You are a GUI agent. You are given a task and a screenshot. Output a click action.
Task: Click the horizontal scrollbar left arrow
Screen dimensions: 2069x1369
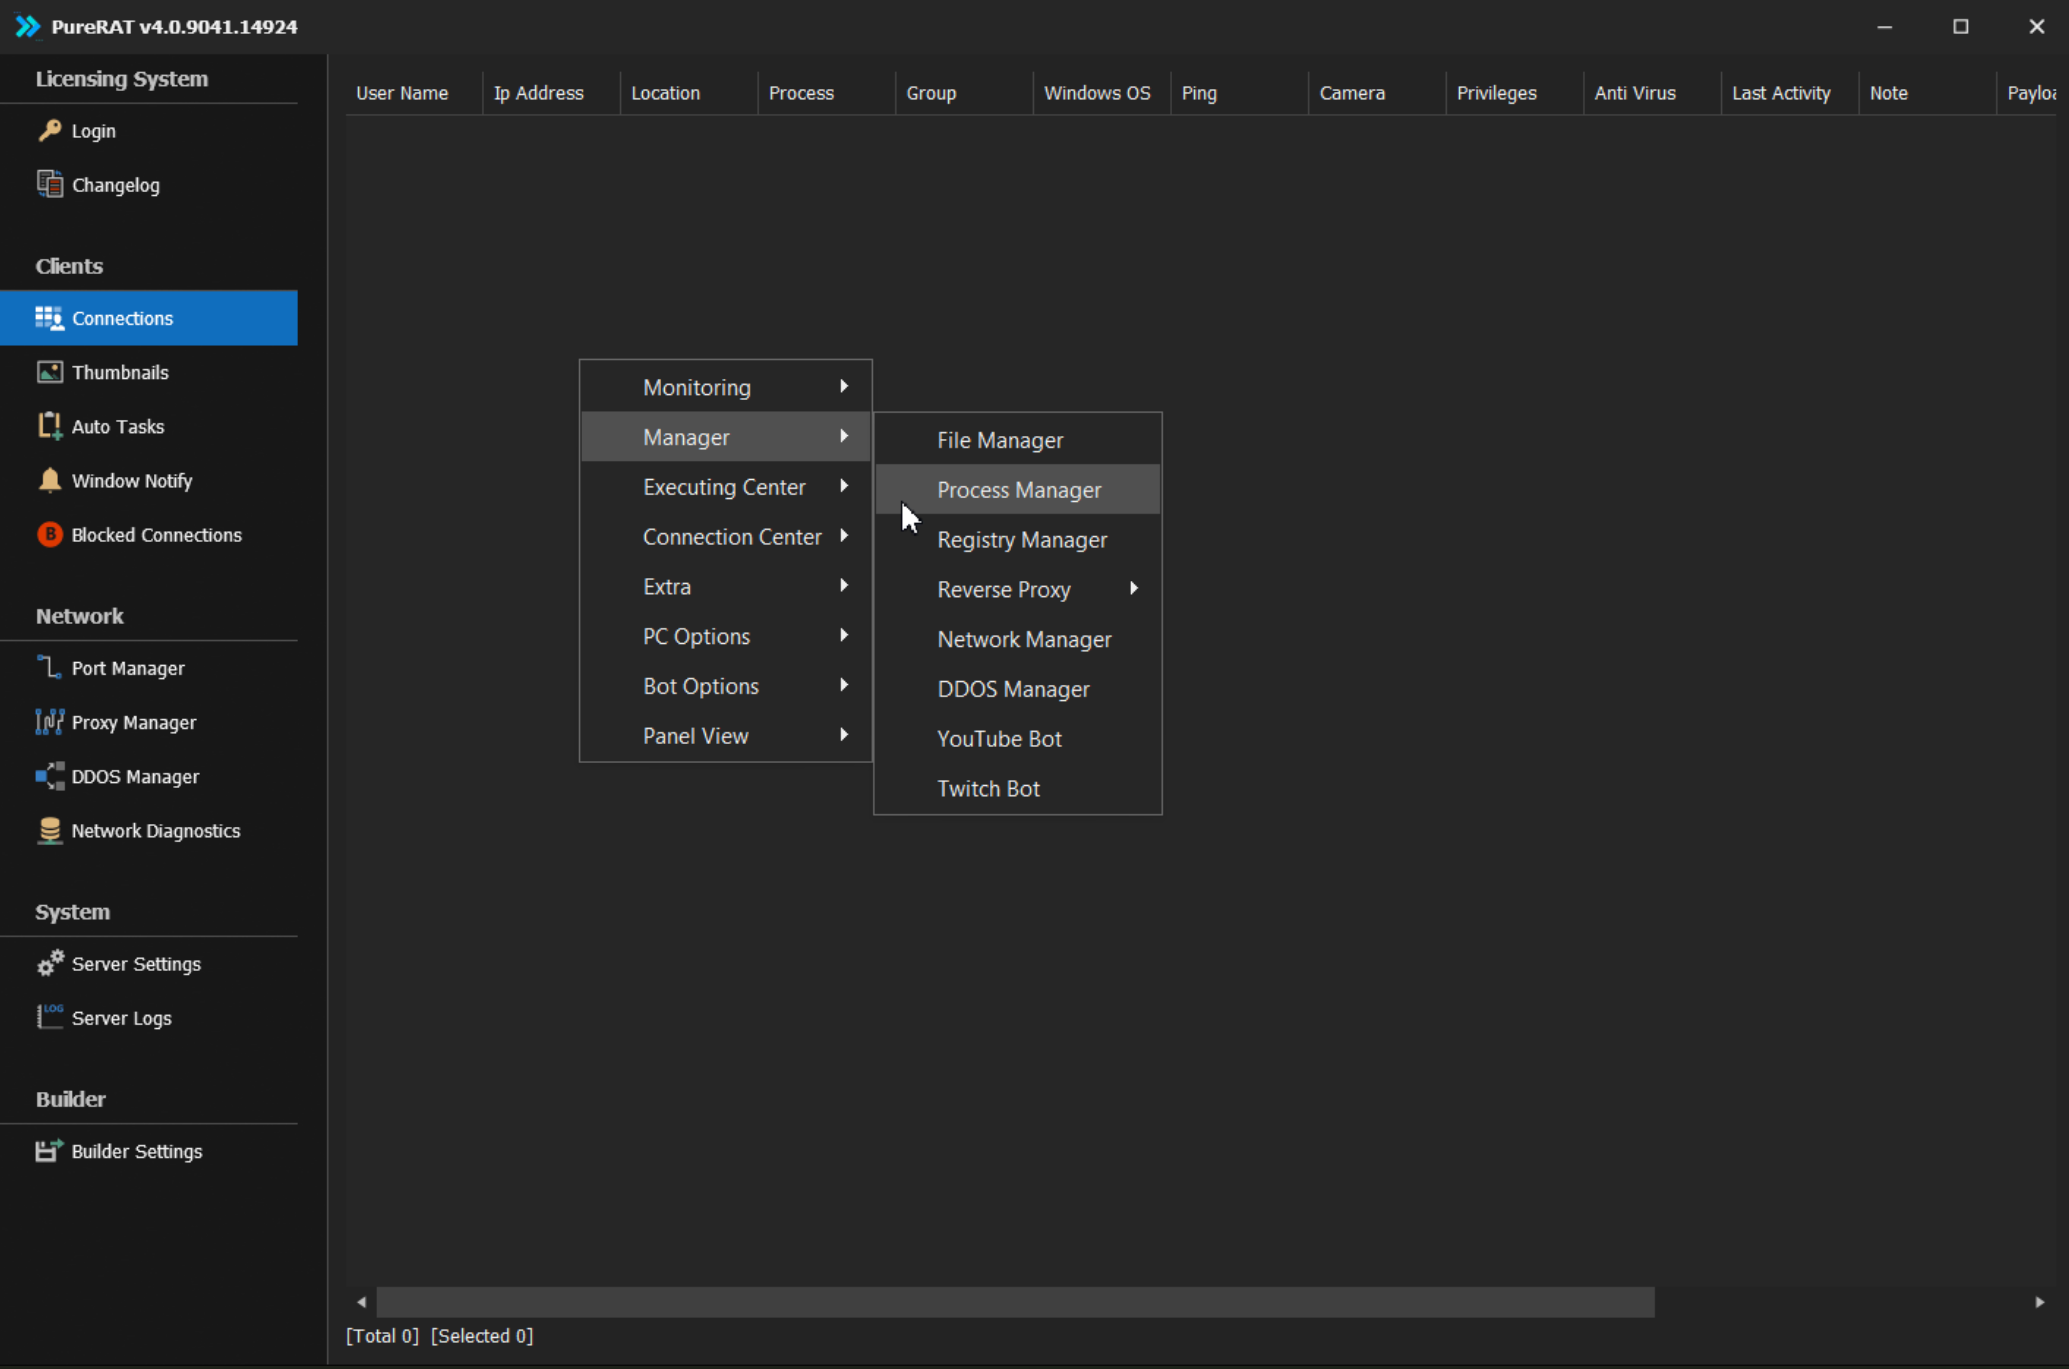(361, 1302)
